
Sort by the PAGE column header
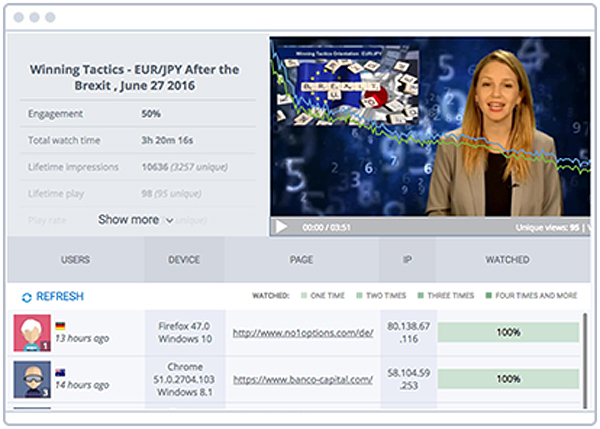(x=302, y=260)
